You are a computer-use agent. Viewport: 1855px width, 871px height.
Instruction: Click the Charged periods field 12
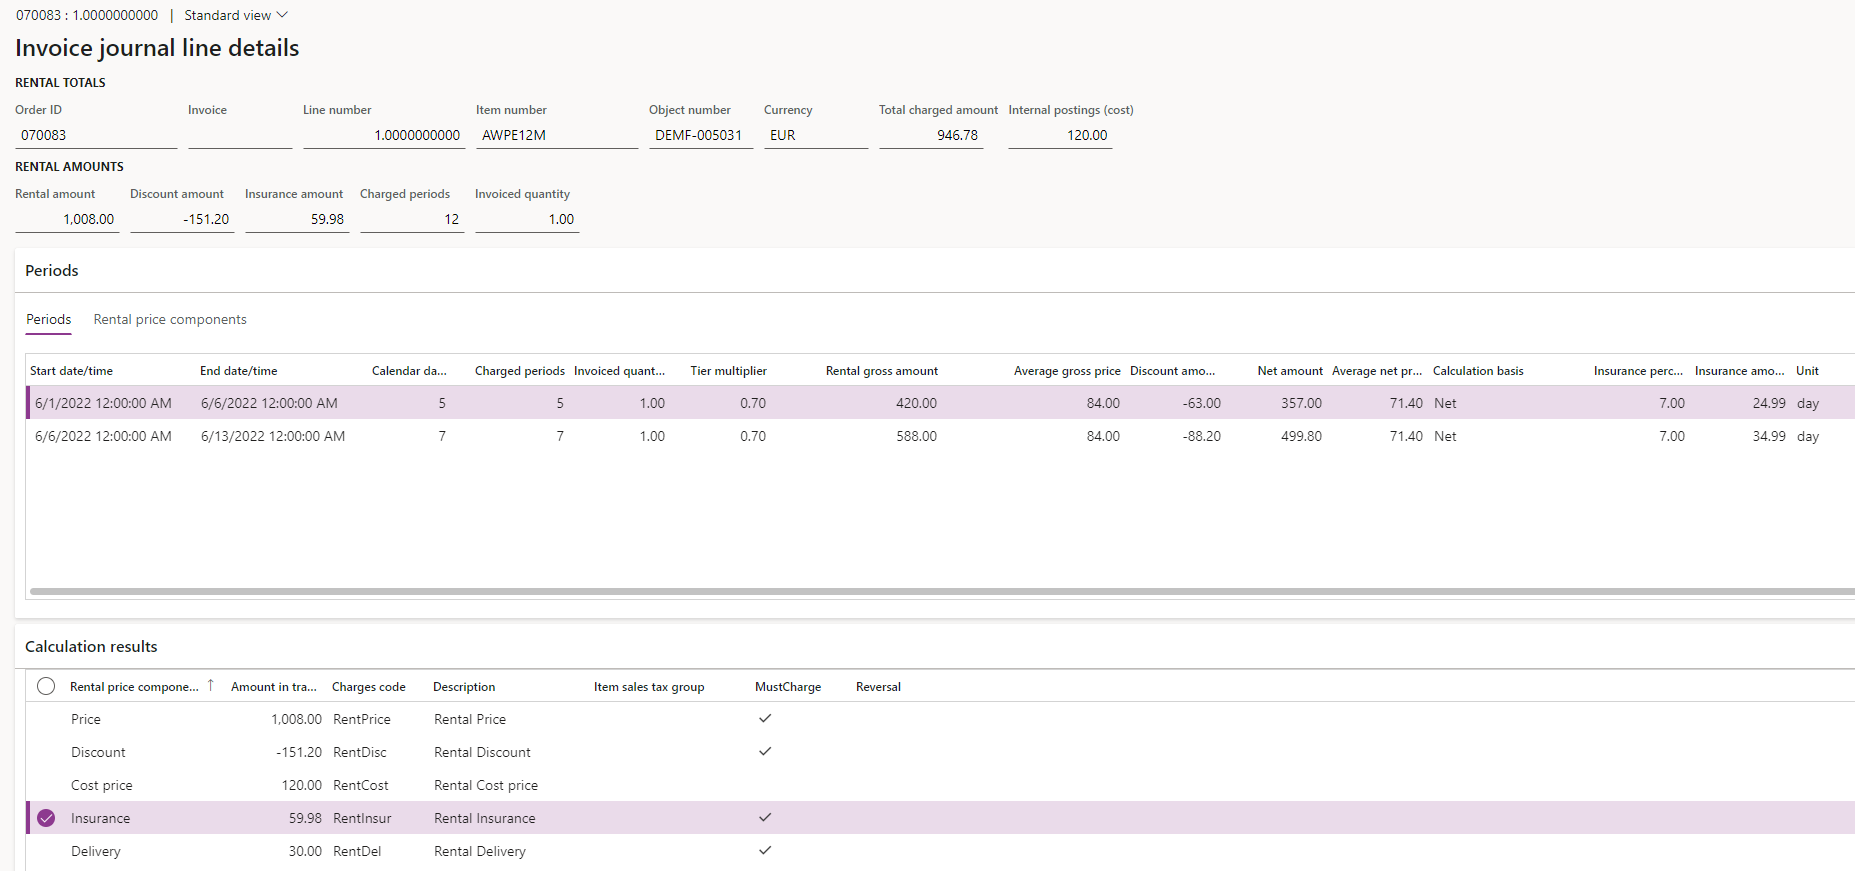412,219
